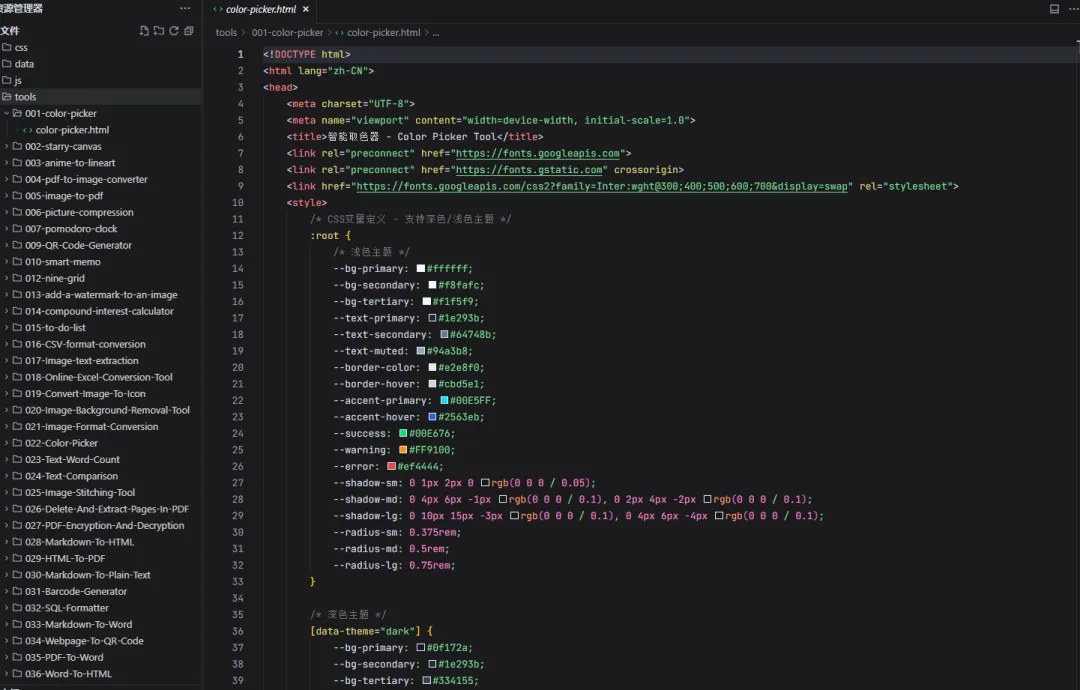The width and height of the screenshot is (1080, 690).
Task: Select the 014-compound-interest-calculator folder
Action: [x=101, y=311]
